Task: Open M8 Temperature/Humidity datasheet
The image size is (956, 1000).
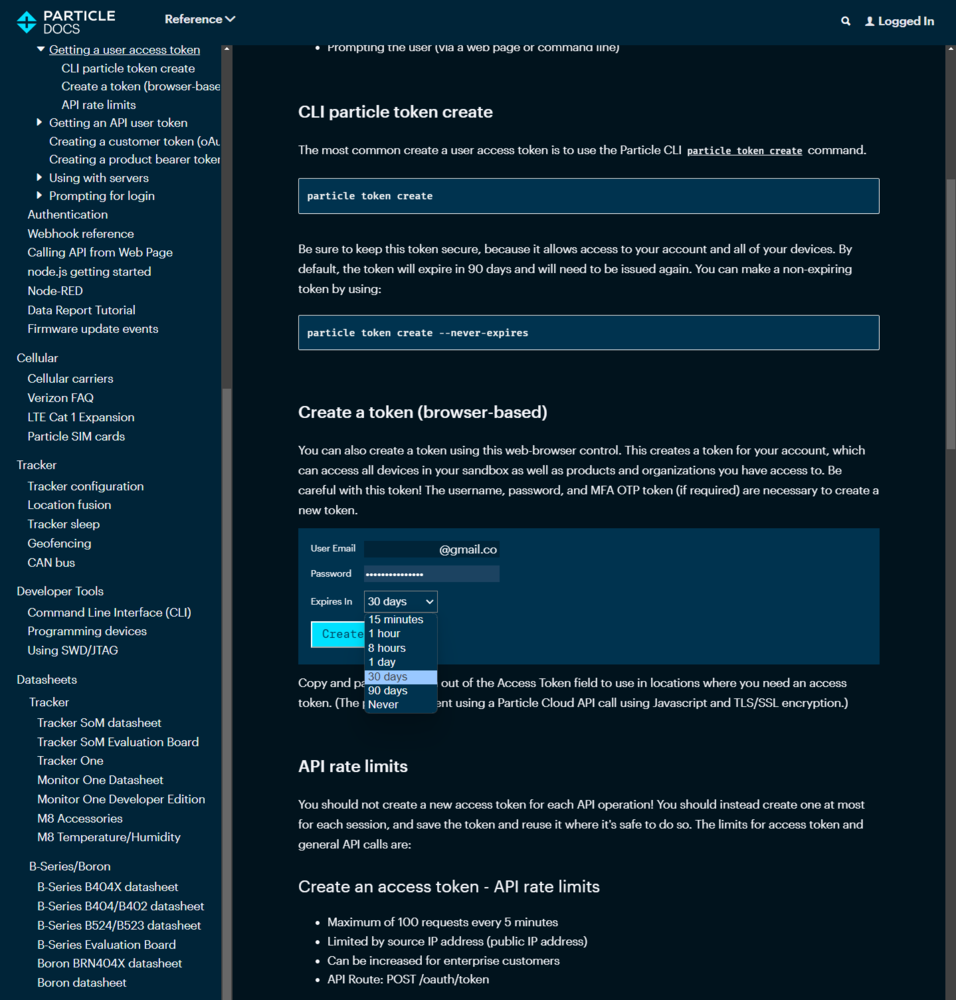Action: click(108, 837)
